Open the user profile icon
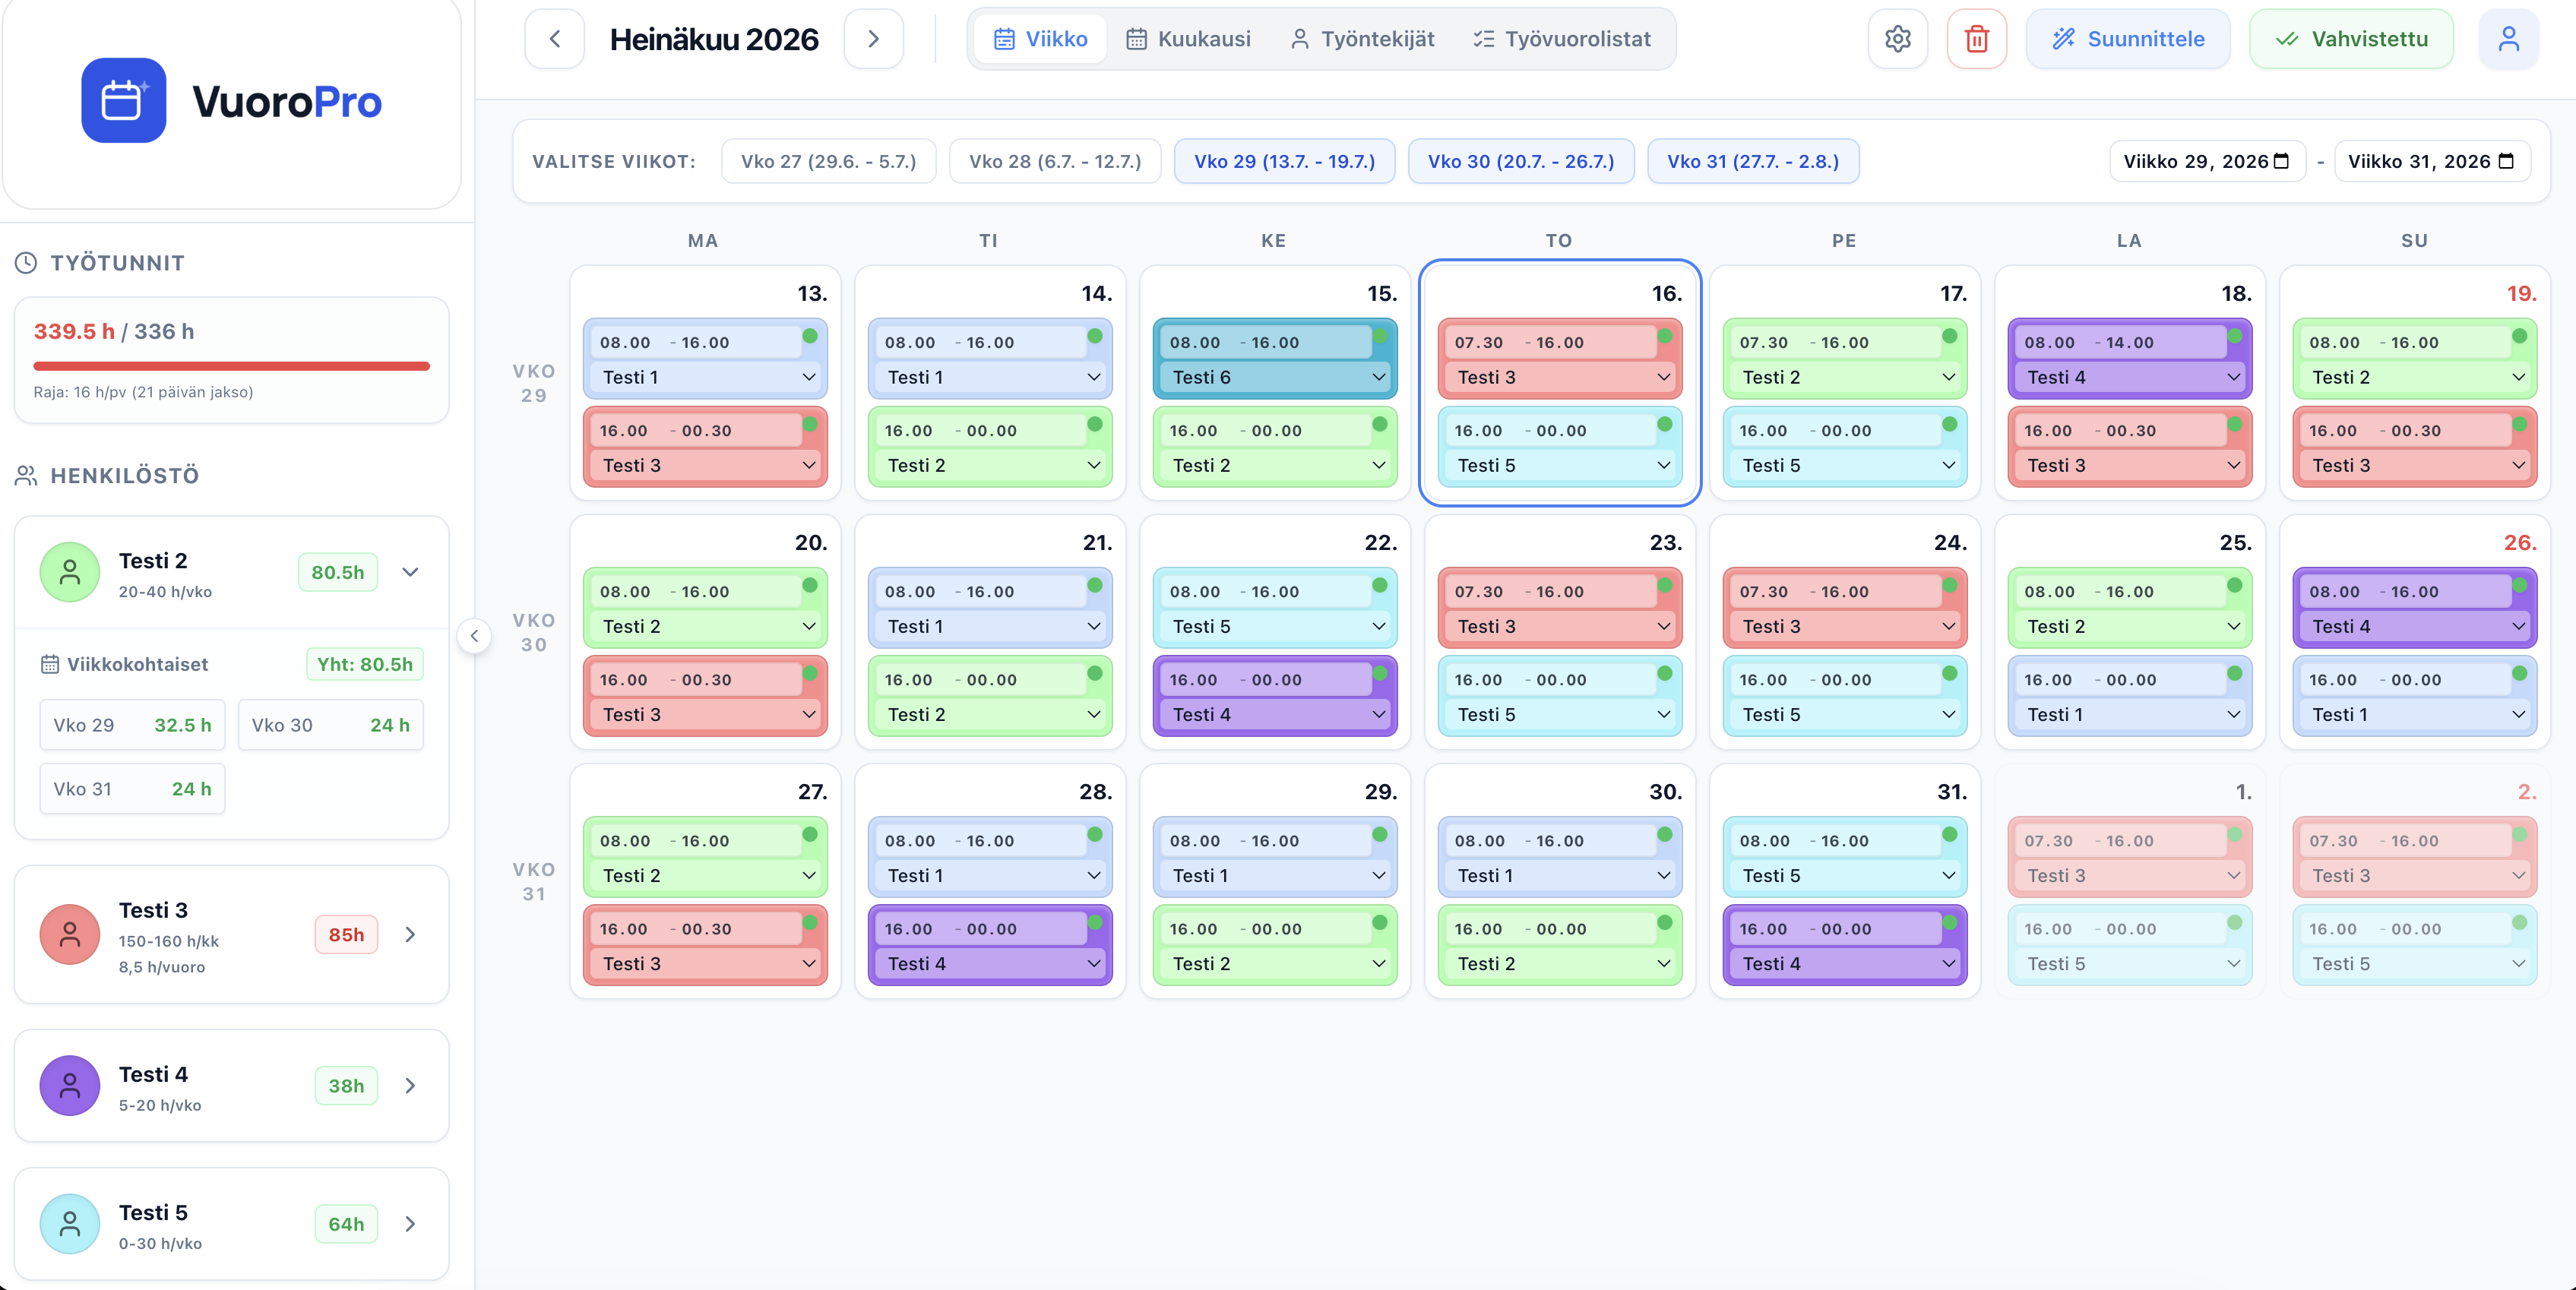This screenshot has height=1290, width=2576. (x=2508, y=39)
